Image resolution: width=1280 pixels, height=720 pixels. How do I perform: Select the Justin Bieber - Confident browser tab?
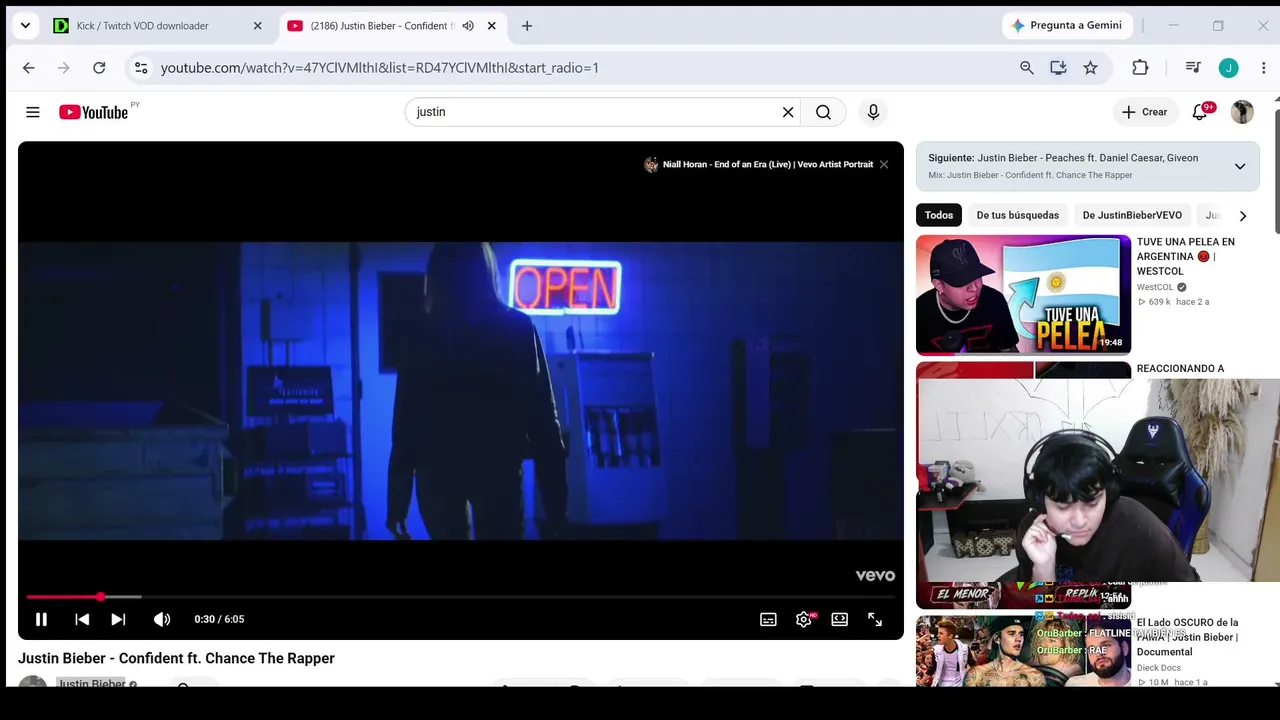click(x=393, y=26)
